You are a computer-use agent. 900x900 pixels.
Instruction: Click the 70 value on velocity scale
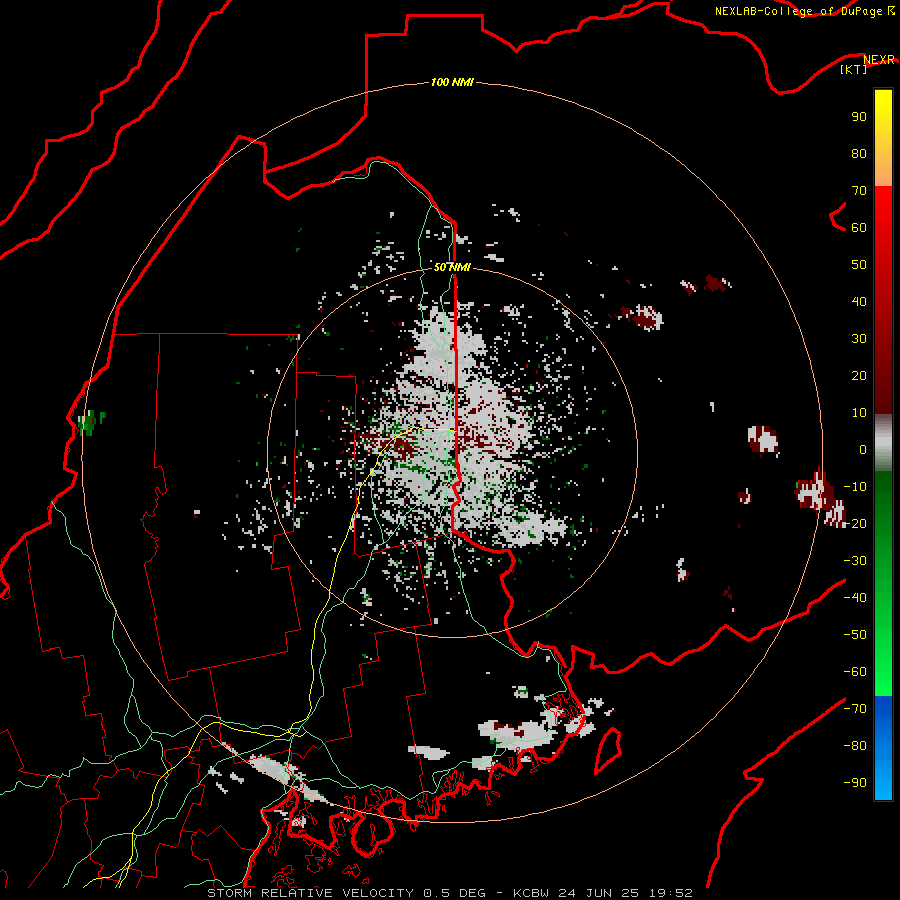coord(859,191)
